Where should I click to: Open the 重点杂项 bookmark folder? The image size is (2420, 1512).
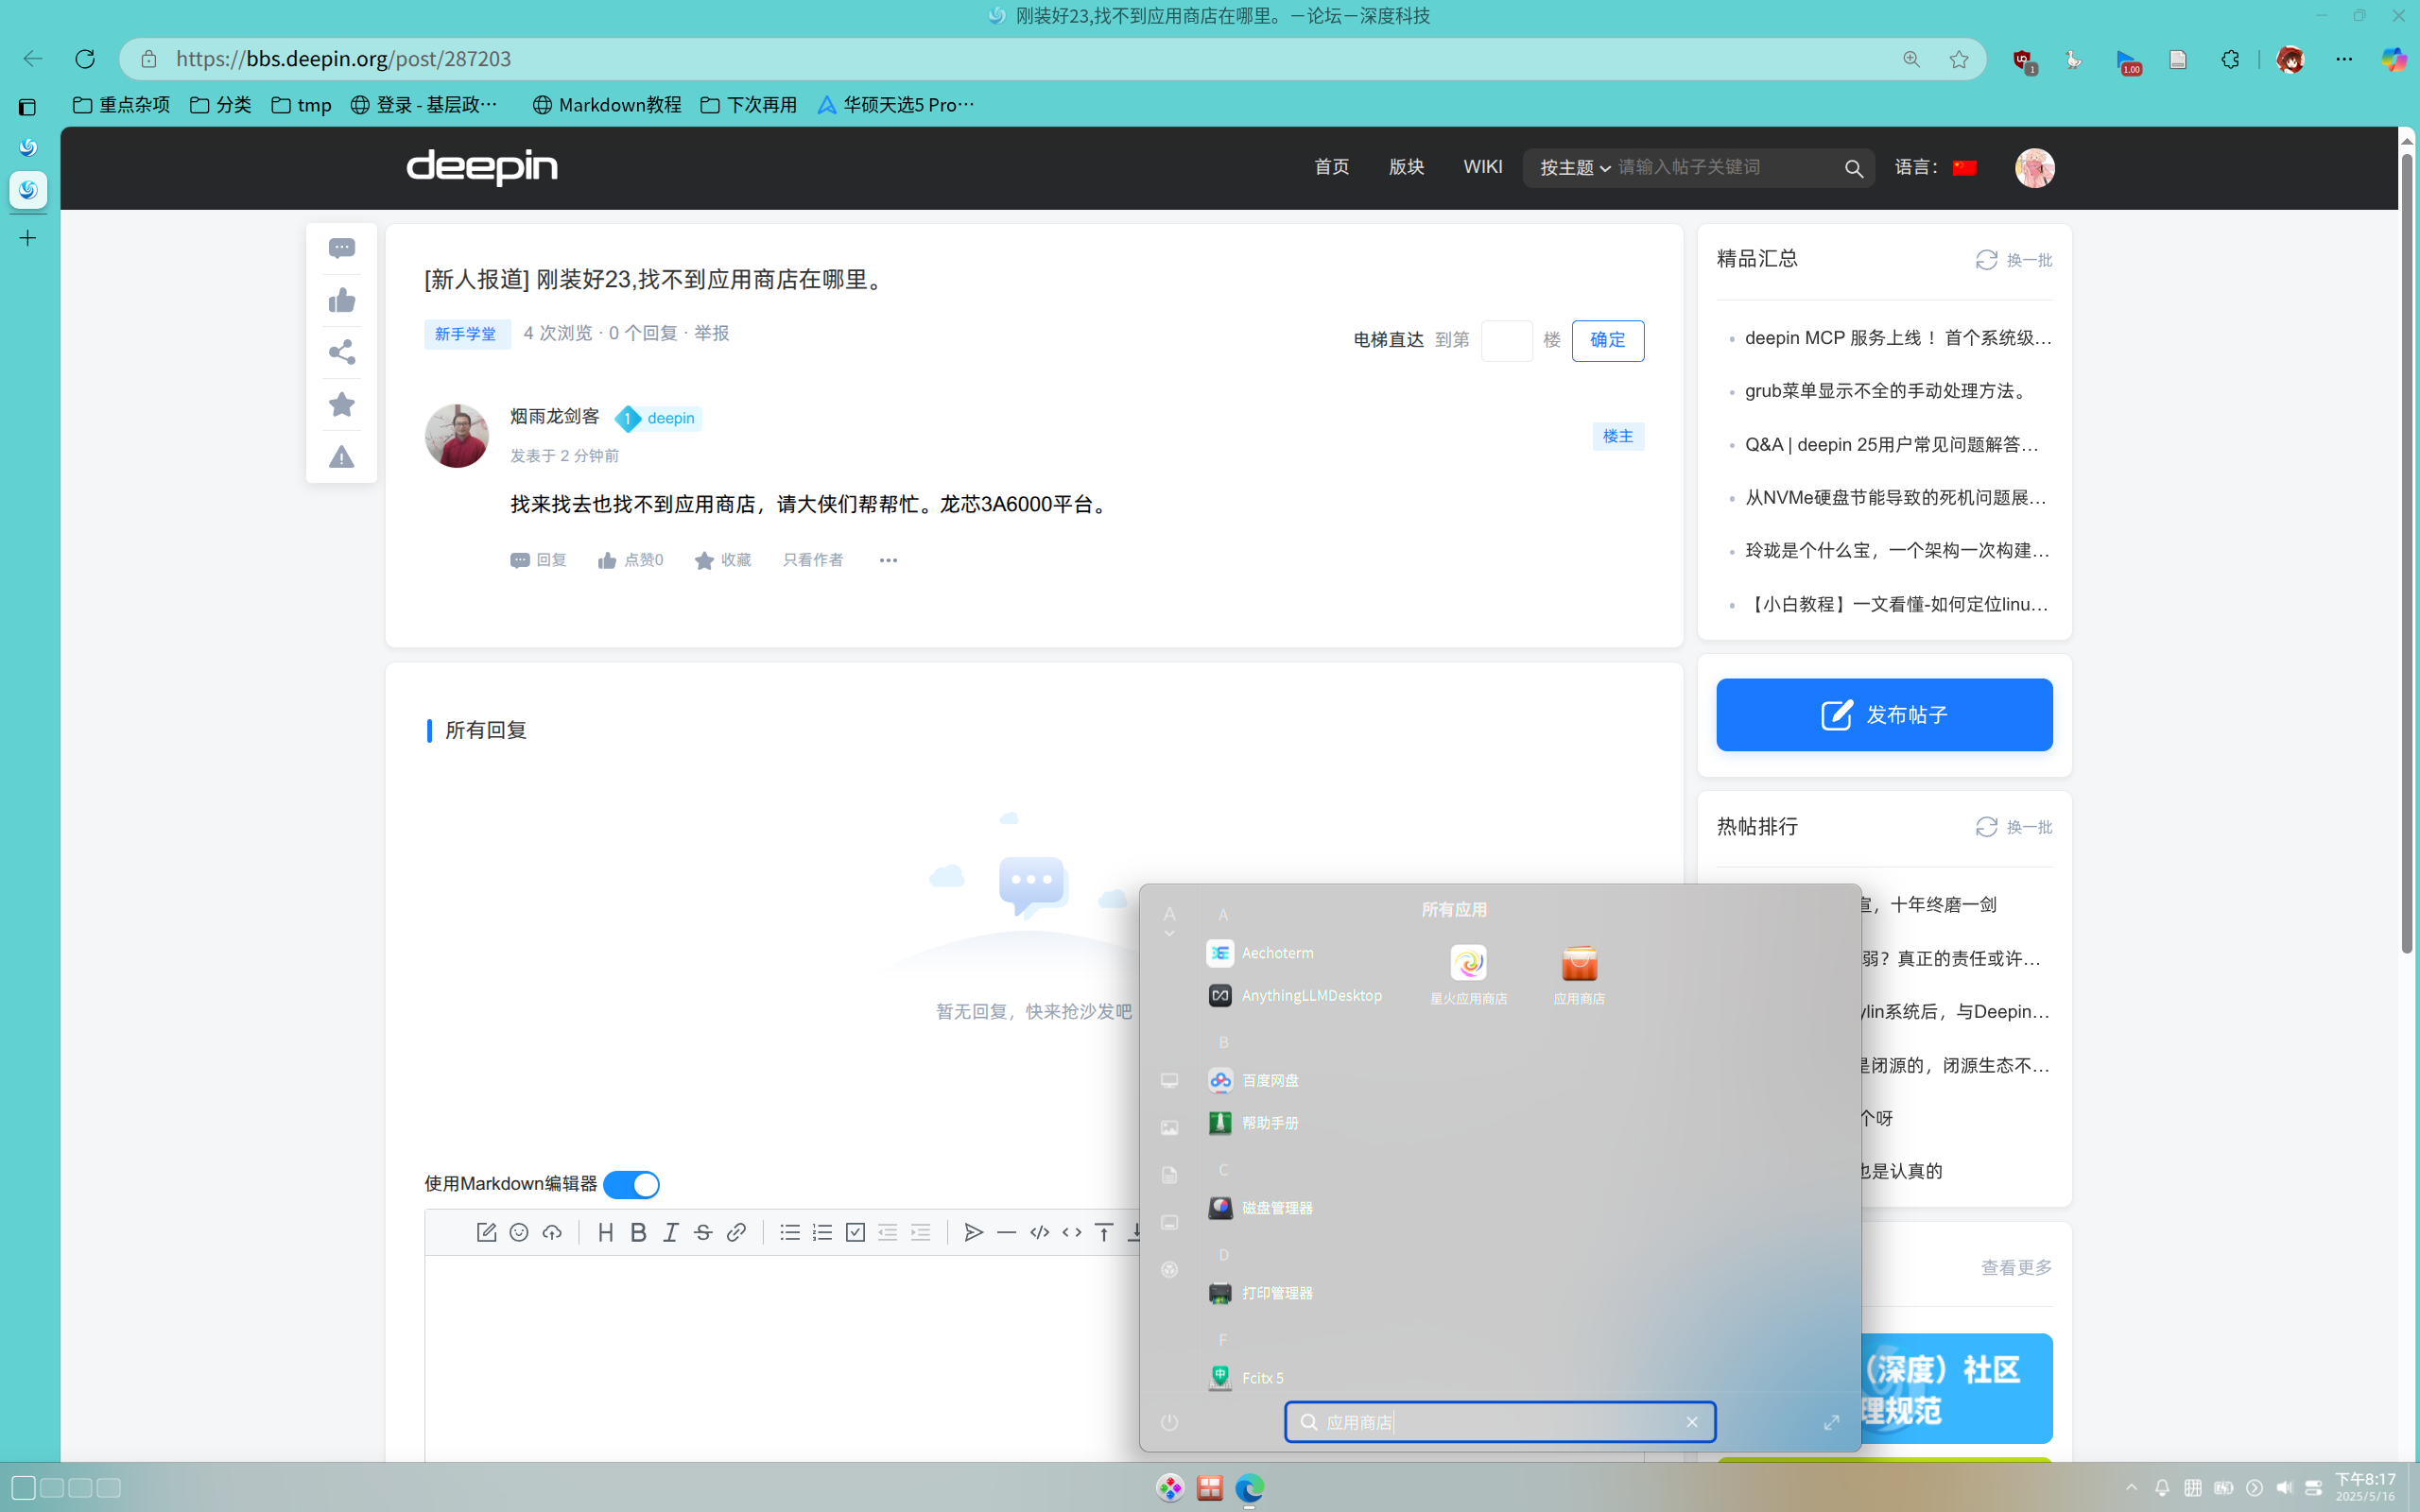point(121,105)
